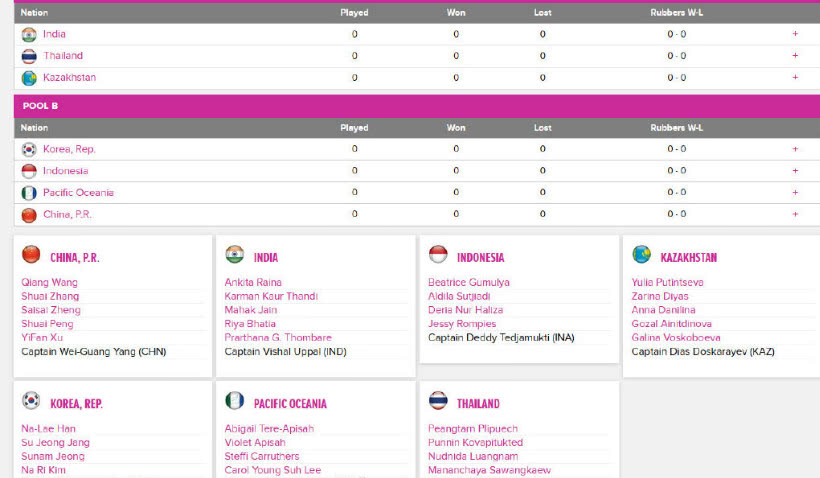Viewport: 820px width, 478px height.
Task: Open player Shuai Zhang's profile
Action: point(50,296)
